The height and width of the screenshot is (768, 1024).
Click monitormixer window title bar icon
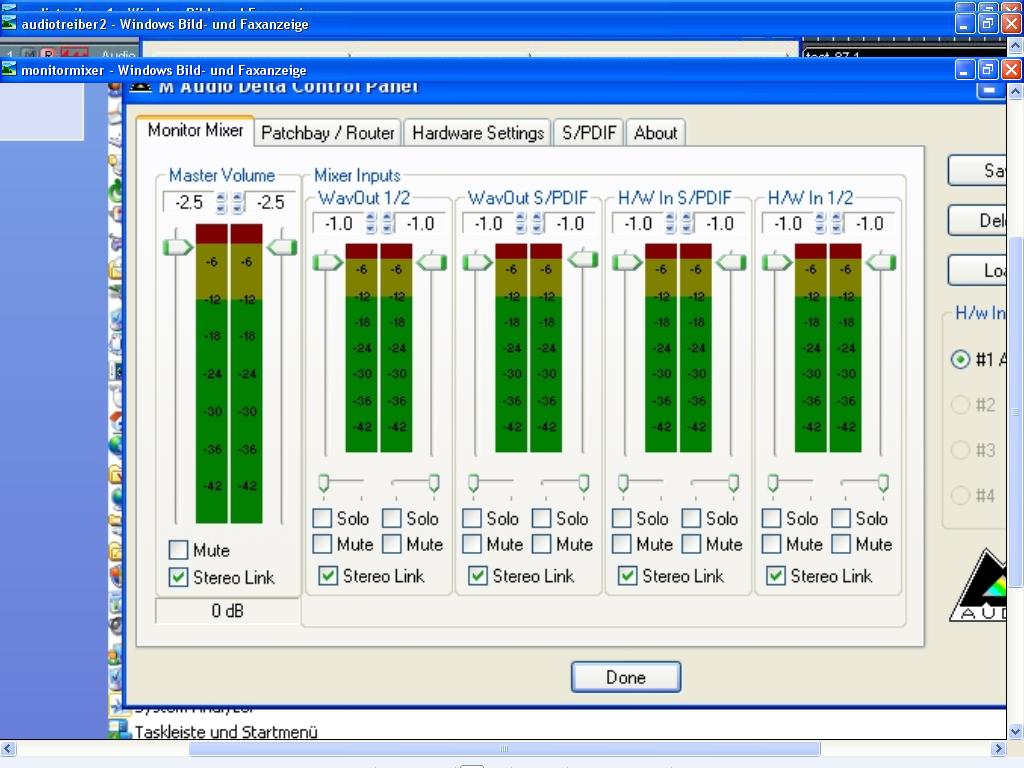click(9, 69)
